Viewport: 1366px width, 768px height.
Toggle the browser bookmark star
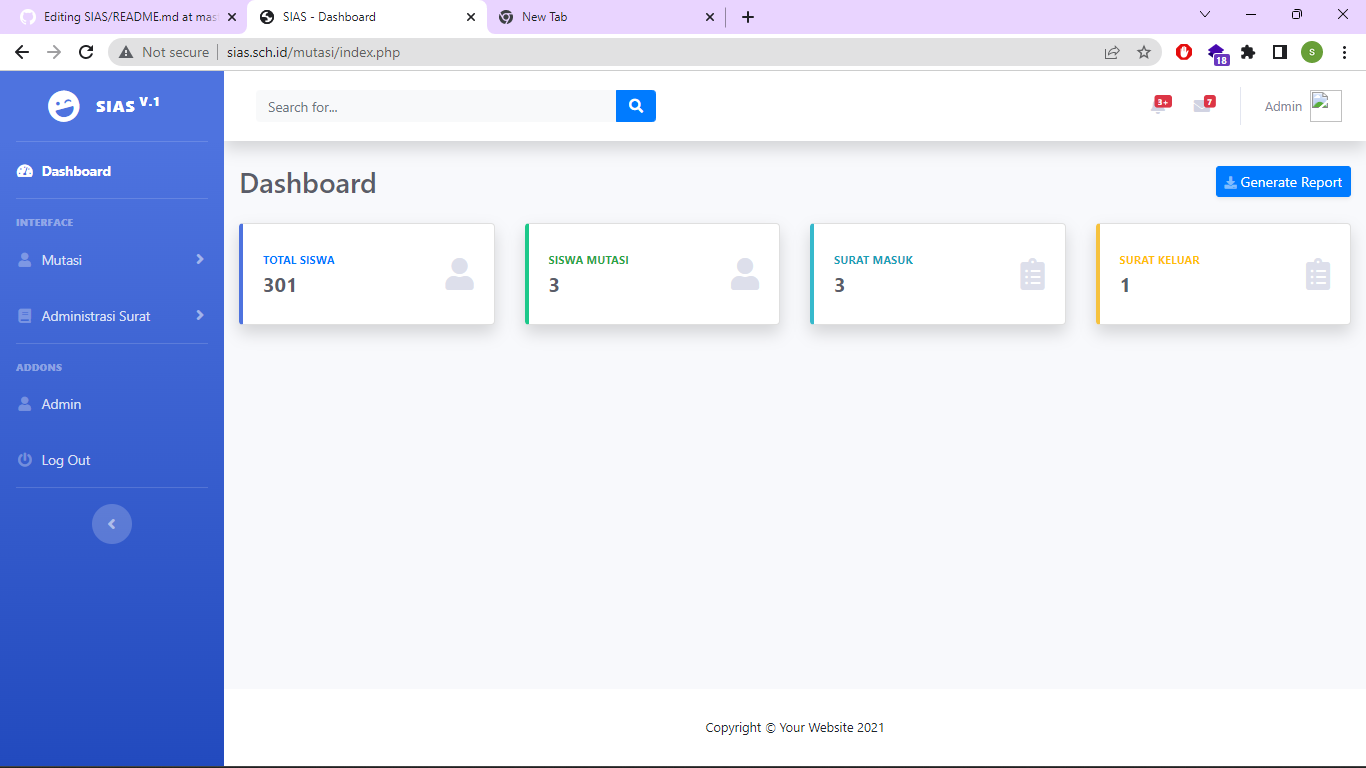(1144, 51)
